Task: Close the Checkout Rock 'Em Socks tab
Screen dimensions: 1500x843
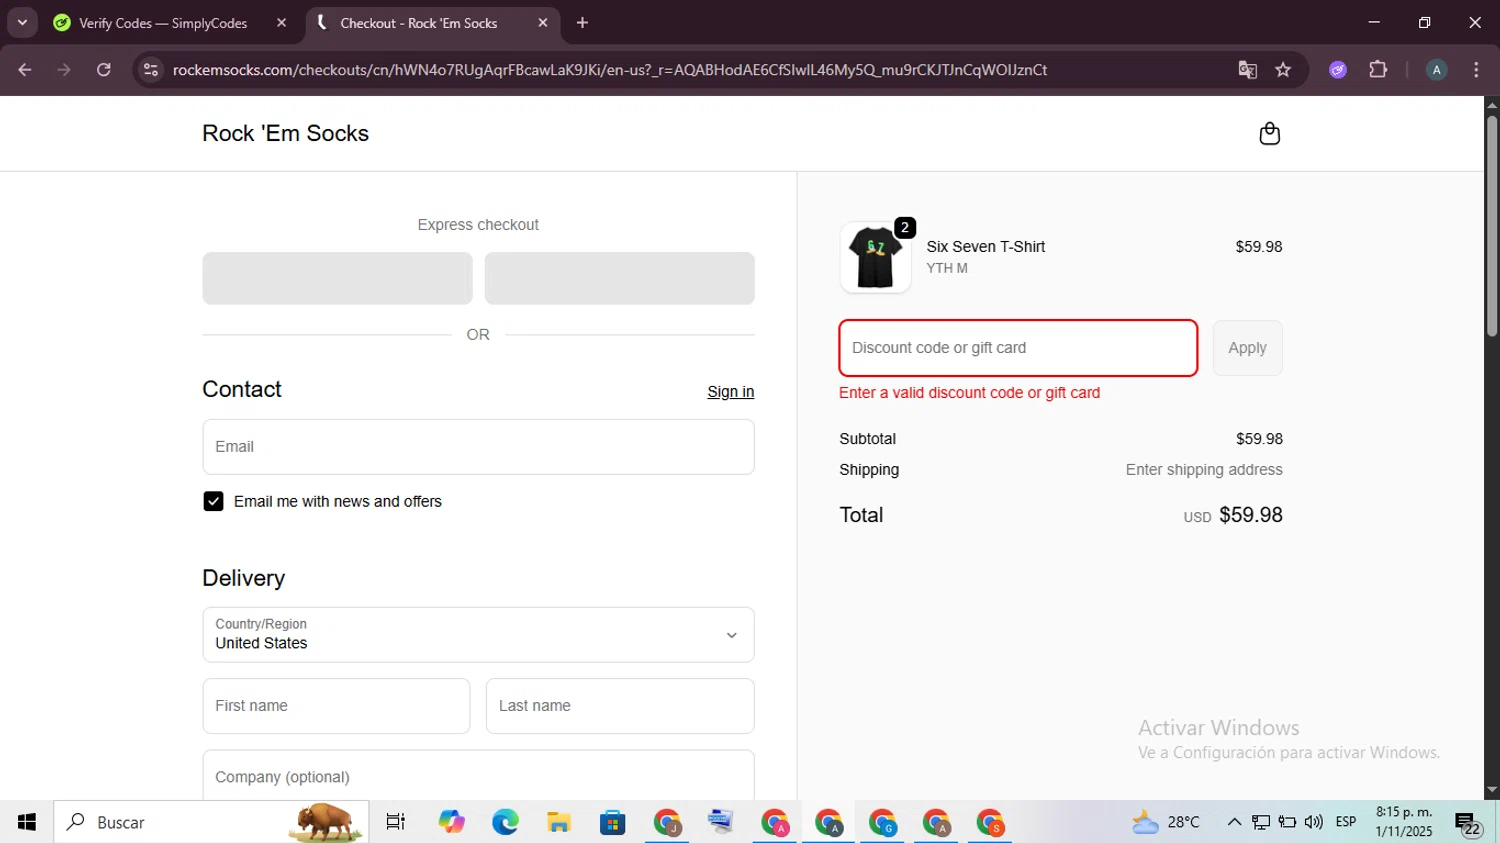Action: click(x=543, y=22)
